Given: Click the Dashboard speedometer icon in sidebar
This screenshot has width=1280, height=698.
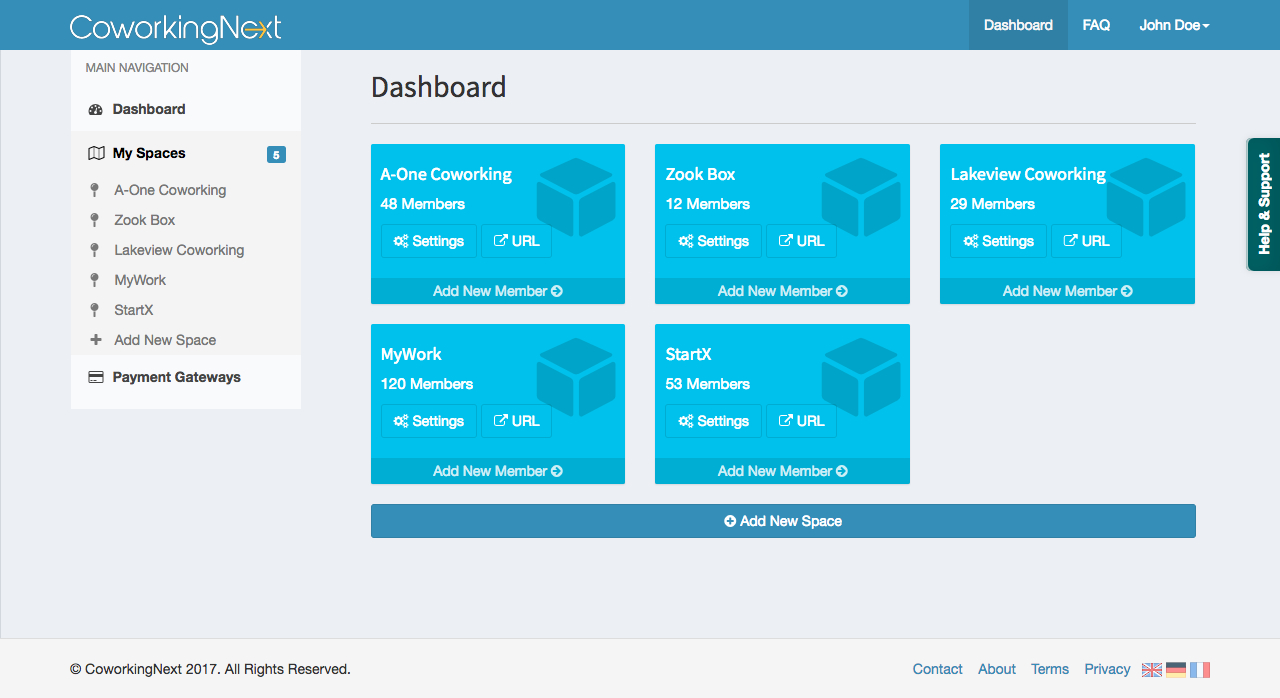Looking at the screenshot, I should point(96,109).
